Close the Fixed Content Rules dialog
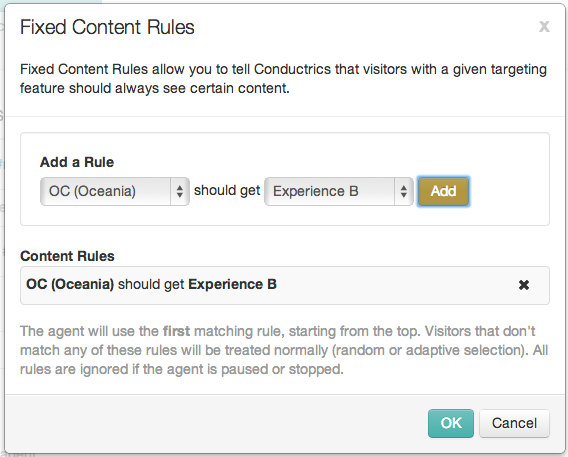 (x=544, y=26)
